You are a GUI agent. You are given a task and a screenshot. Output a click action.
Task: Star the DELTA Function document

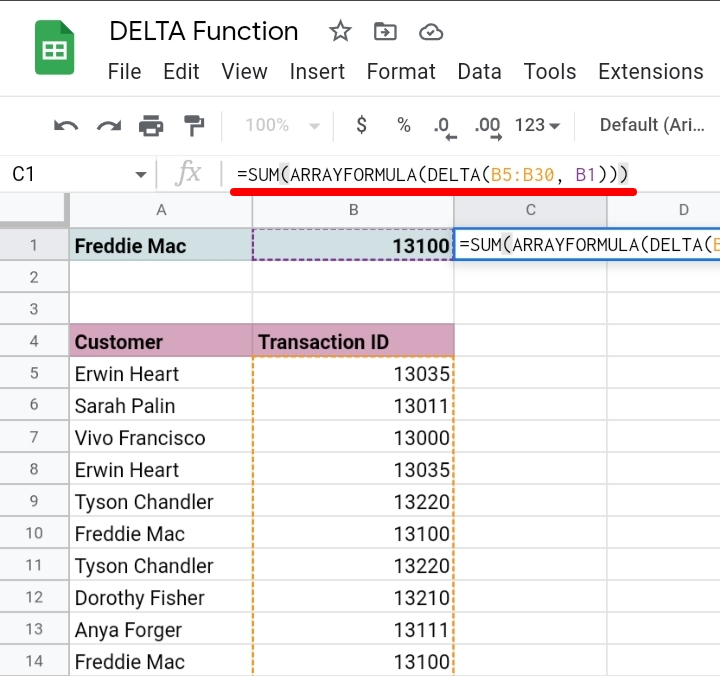click(340, 32)
